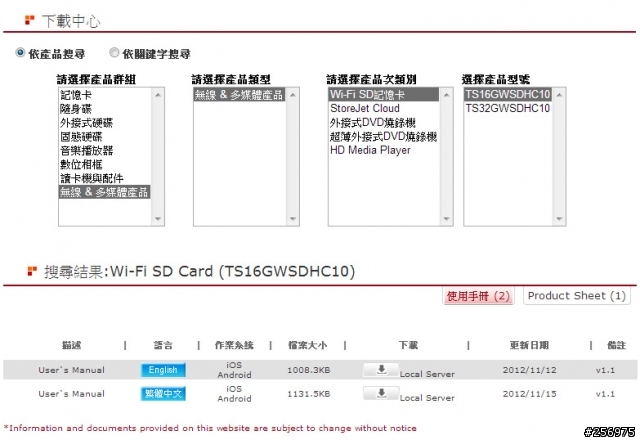Choose 隨身碟 in the product group list
The image size is (640, 440).
pyautogui.click(x=104, y=109)
